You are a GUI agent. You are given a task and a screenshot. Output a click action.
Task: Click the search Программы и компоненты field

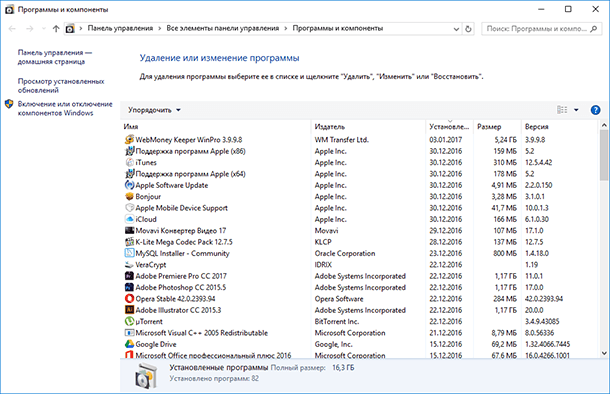pyautogui.click(x=537, y=29)
